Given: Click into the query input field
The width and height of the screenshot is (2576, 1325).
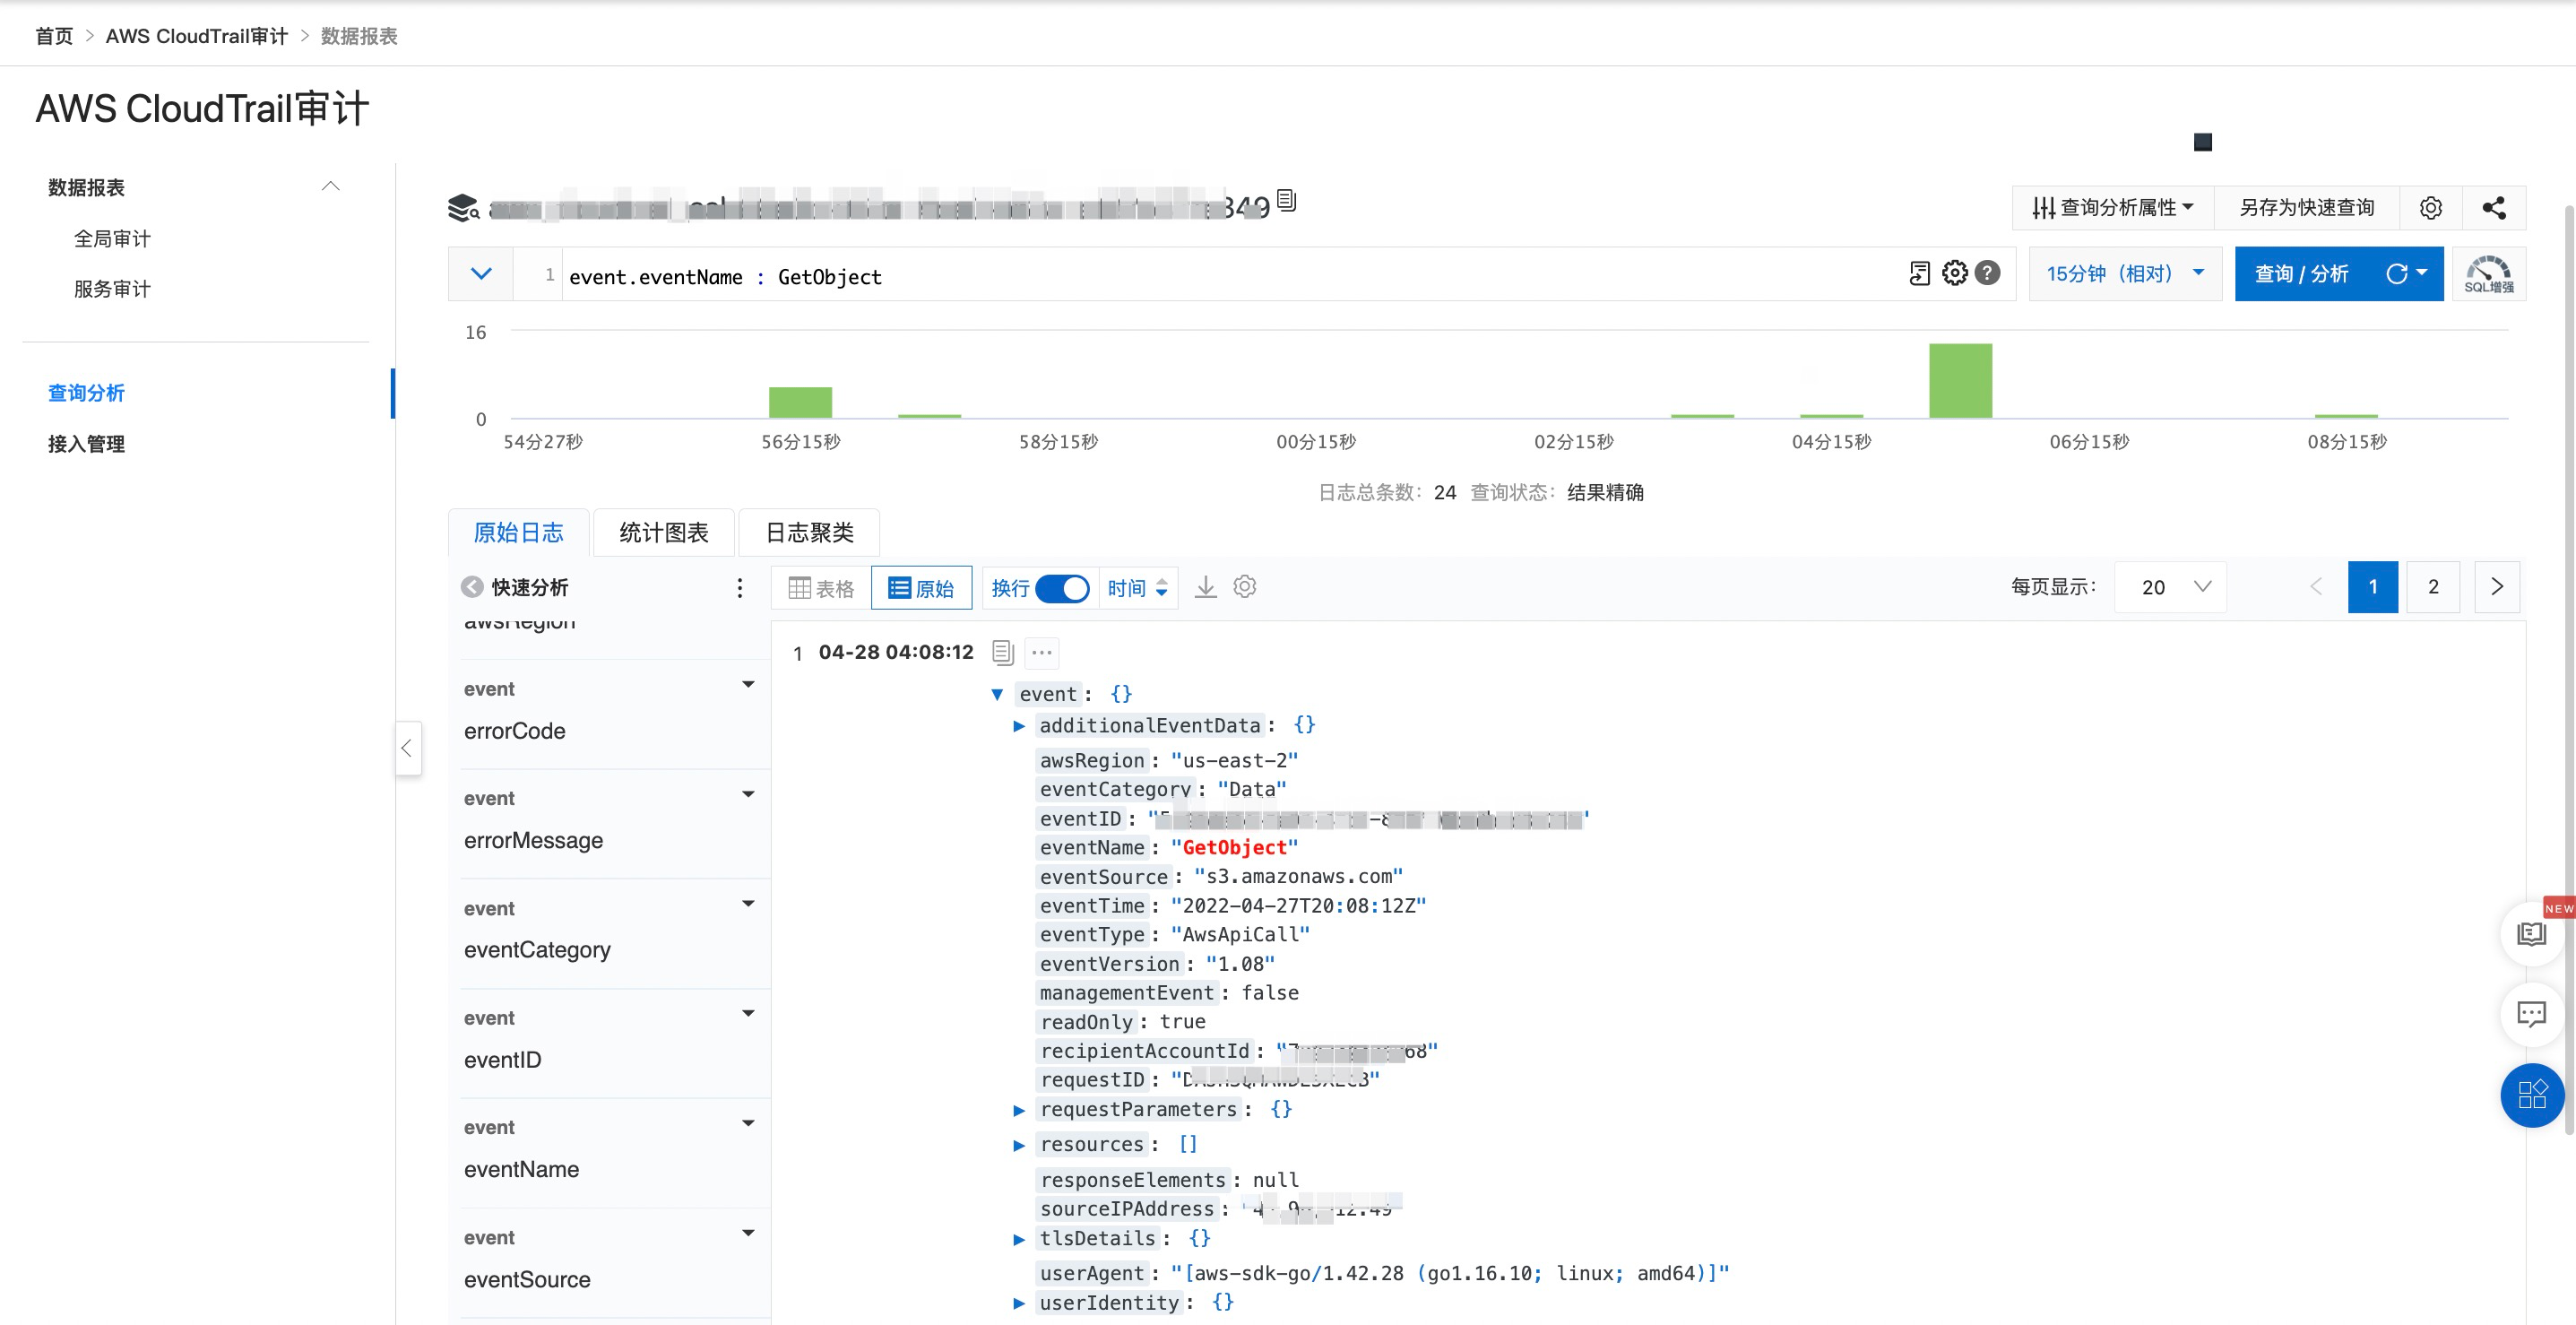Looking at the screenshot, I should point(1230,276).
